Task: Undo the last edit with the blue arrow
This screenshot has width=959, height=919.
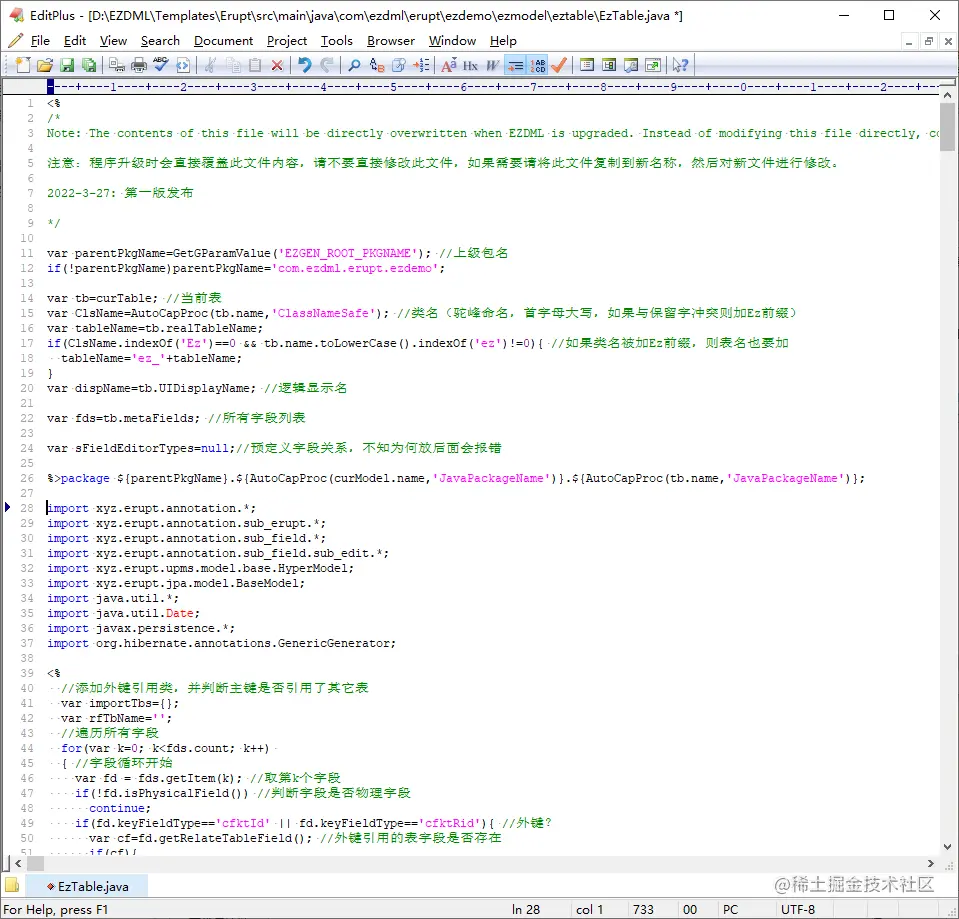Action: pos(305,65)
